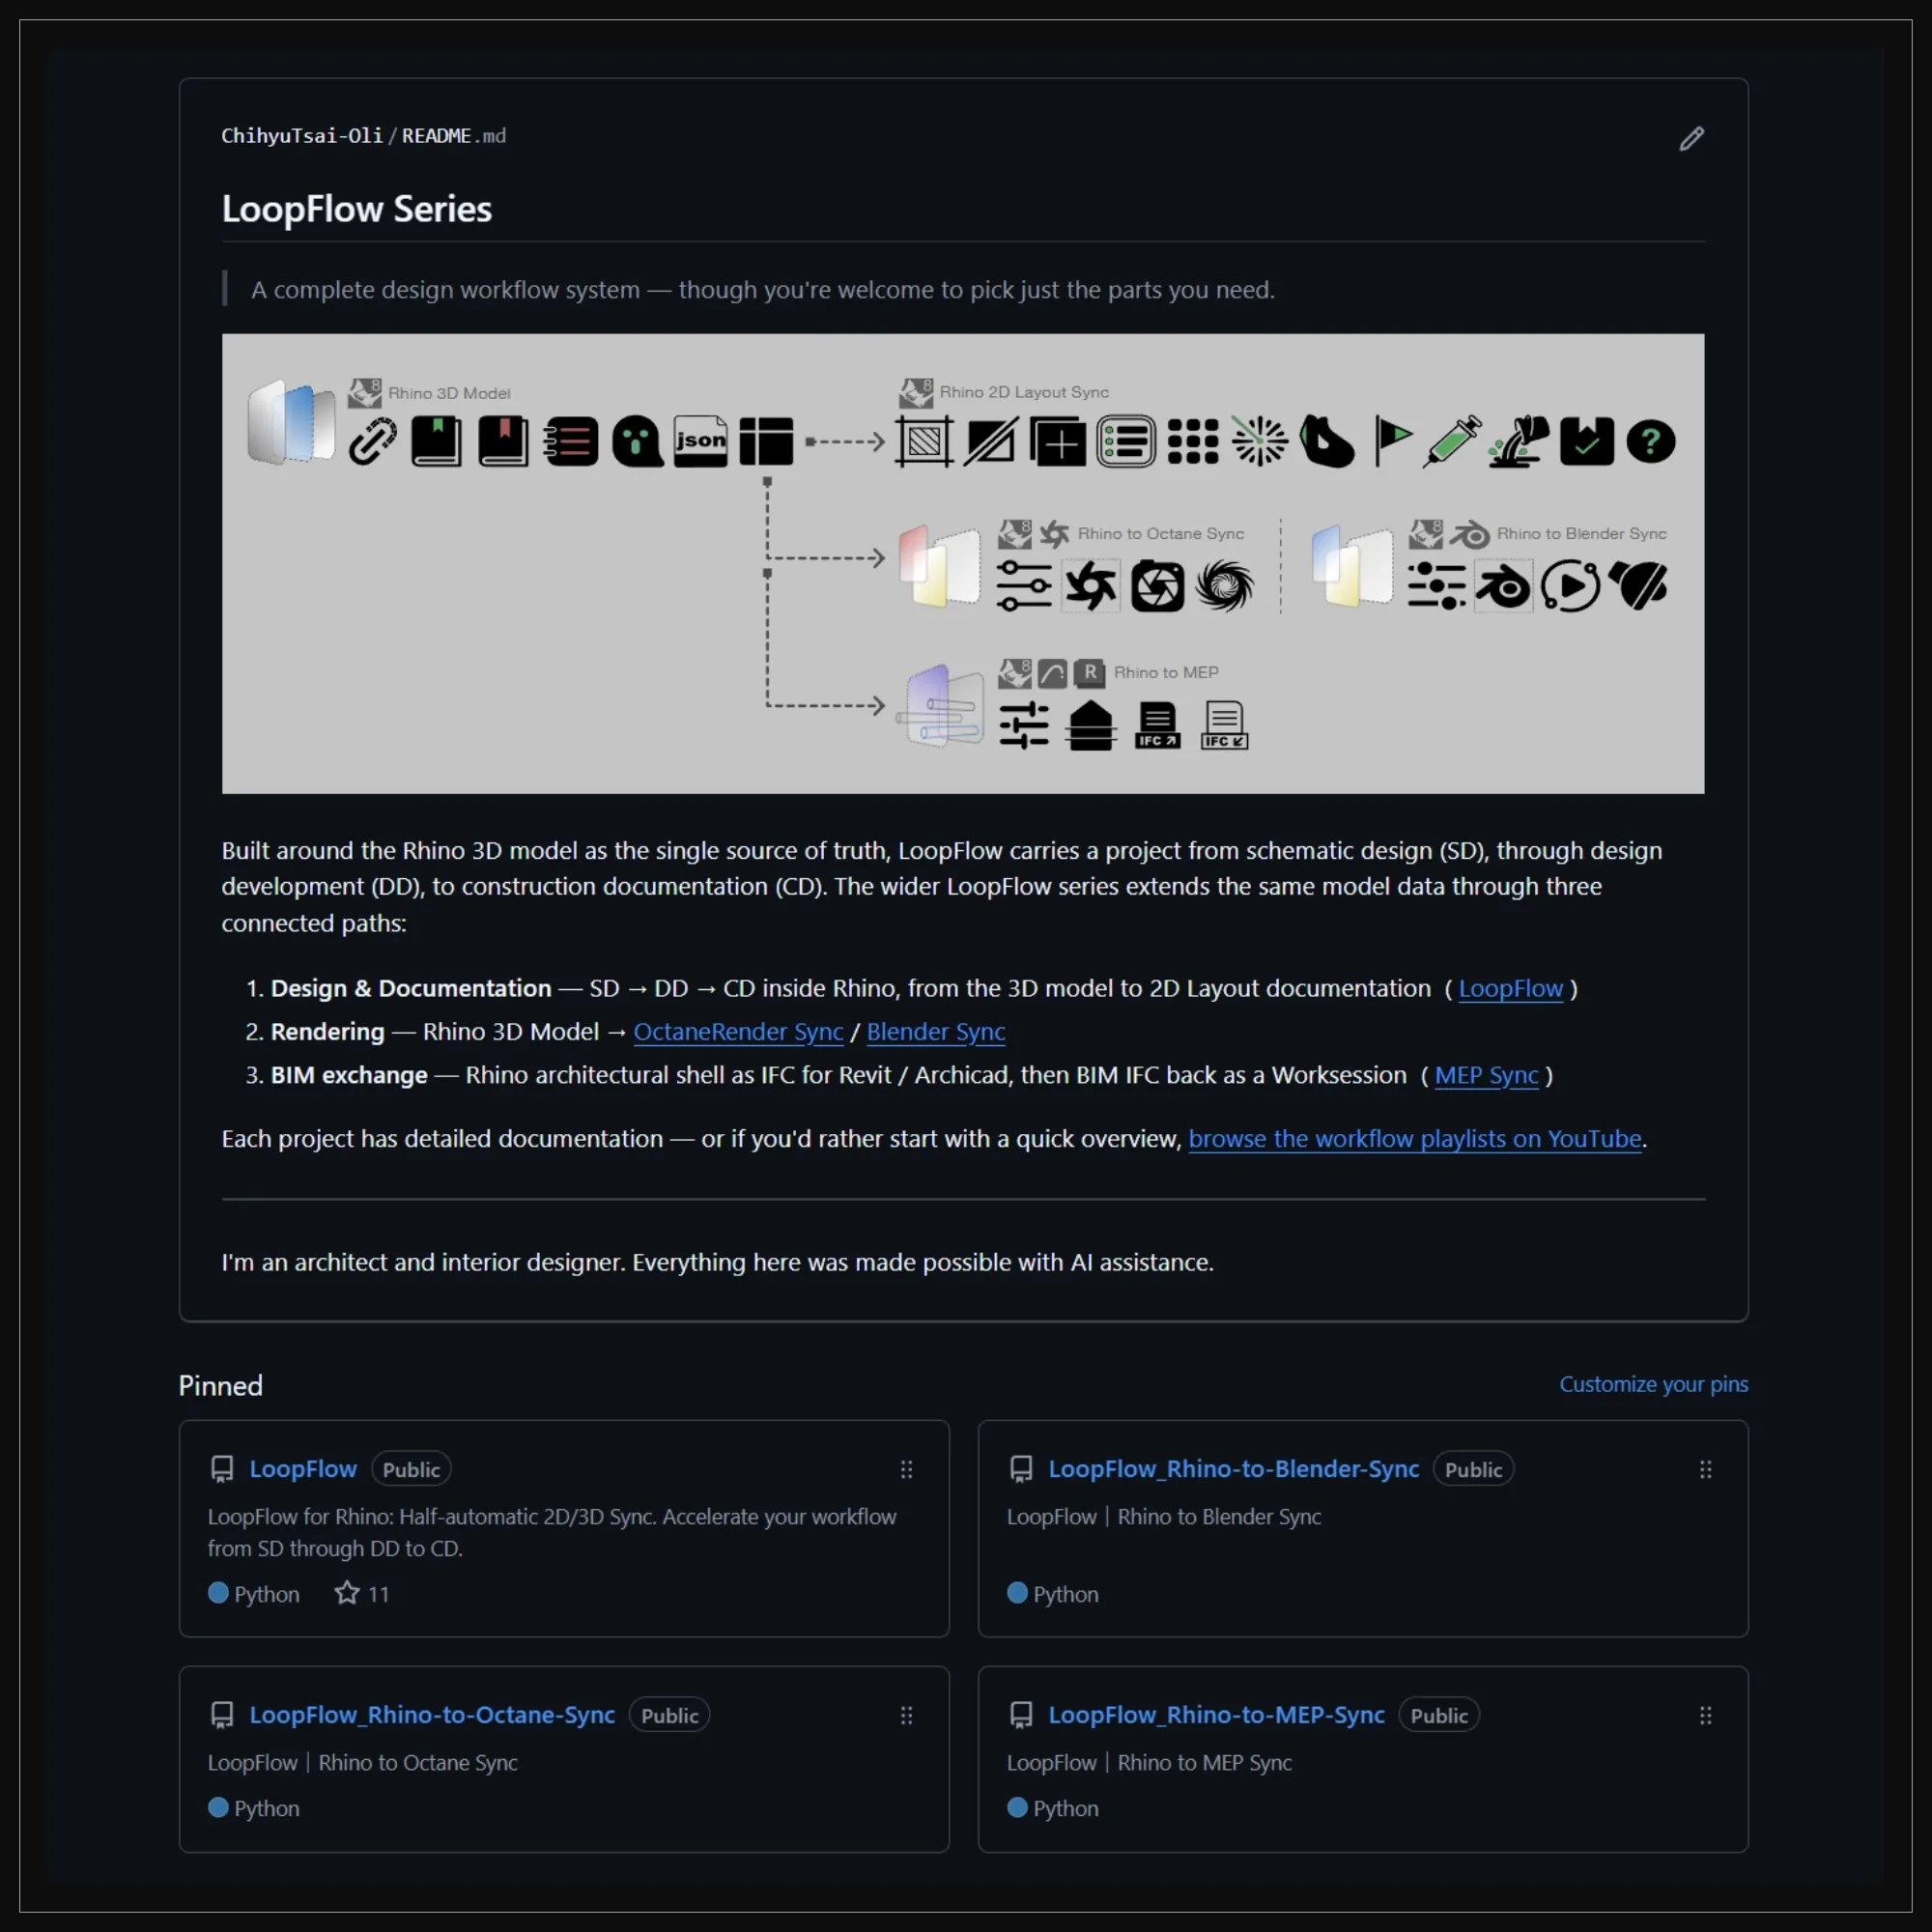Click drag handle on Rhino-to-MEP-Sync pin
Viewport: 1932px width, 1932px height.
tap(1705, 1715)
